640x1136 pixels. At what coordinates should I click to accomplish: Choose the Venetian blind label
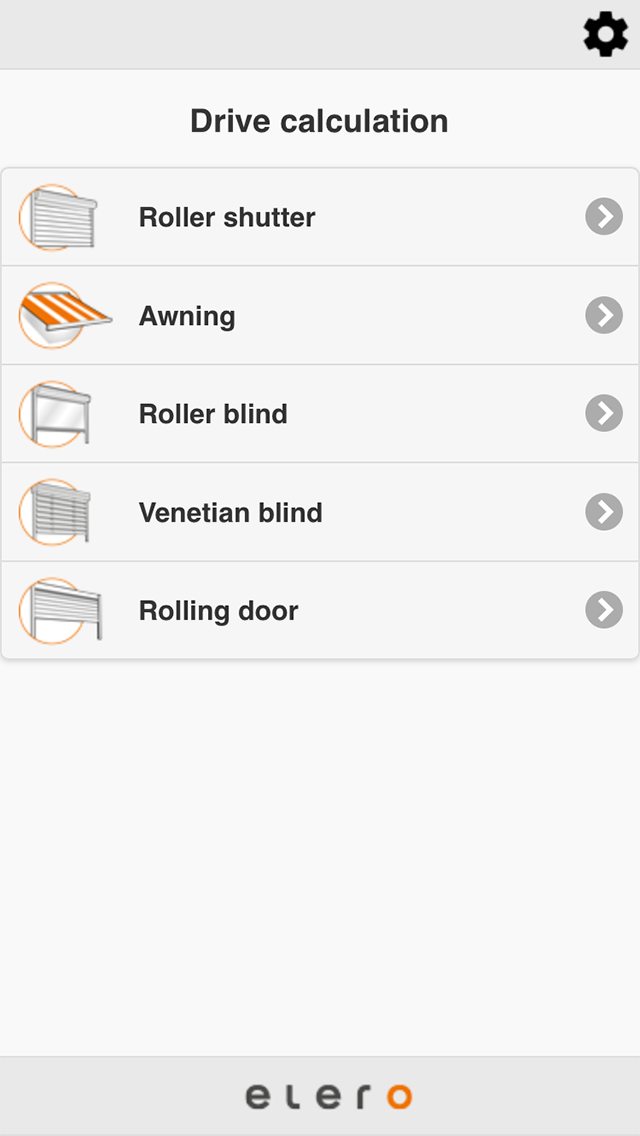(230, 512)
